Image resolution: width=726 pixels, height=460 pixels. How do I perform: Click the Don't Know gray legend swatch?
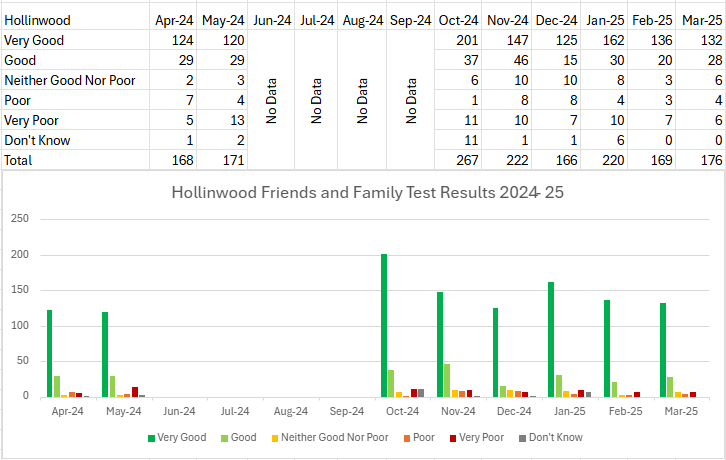(x=521, y=437)
